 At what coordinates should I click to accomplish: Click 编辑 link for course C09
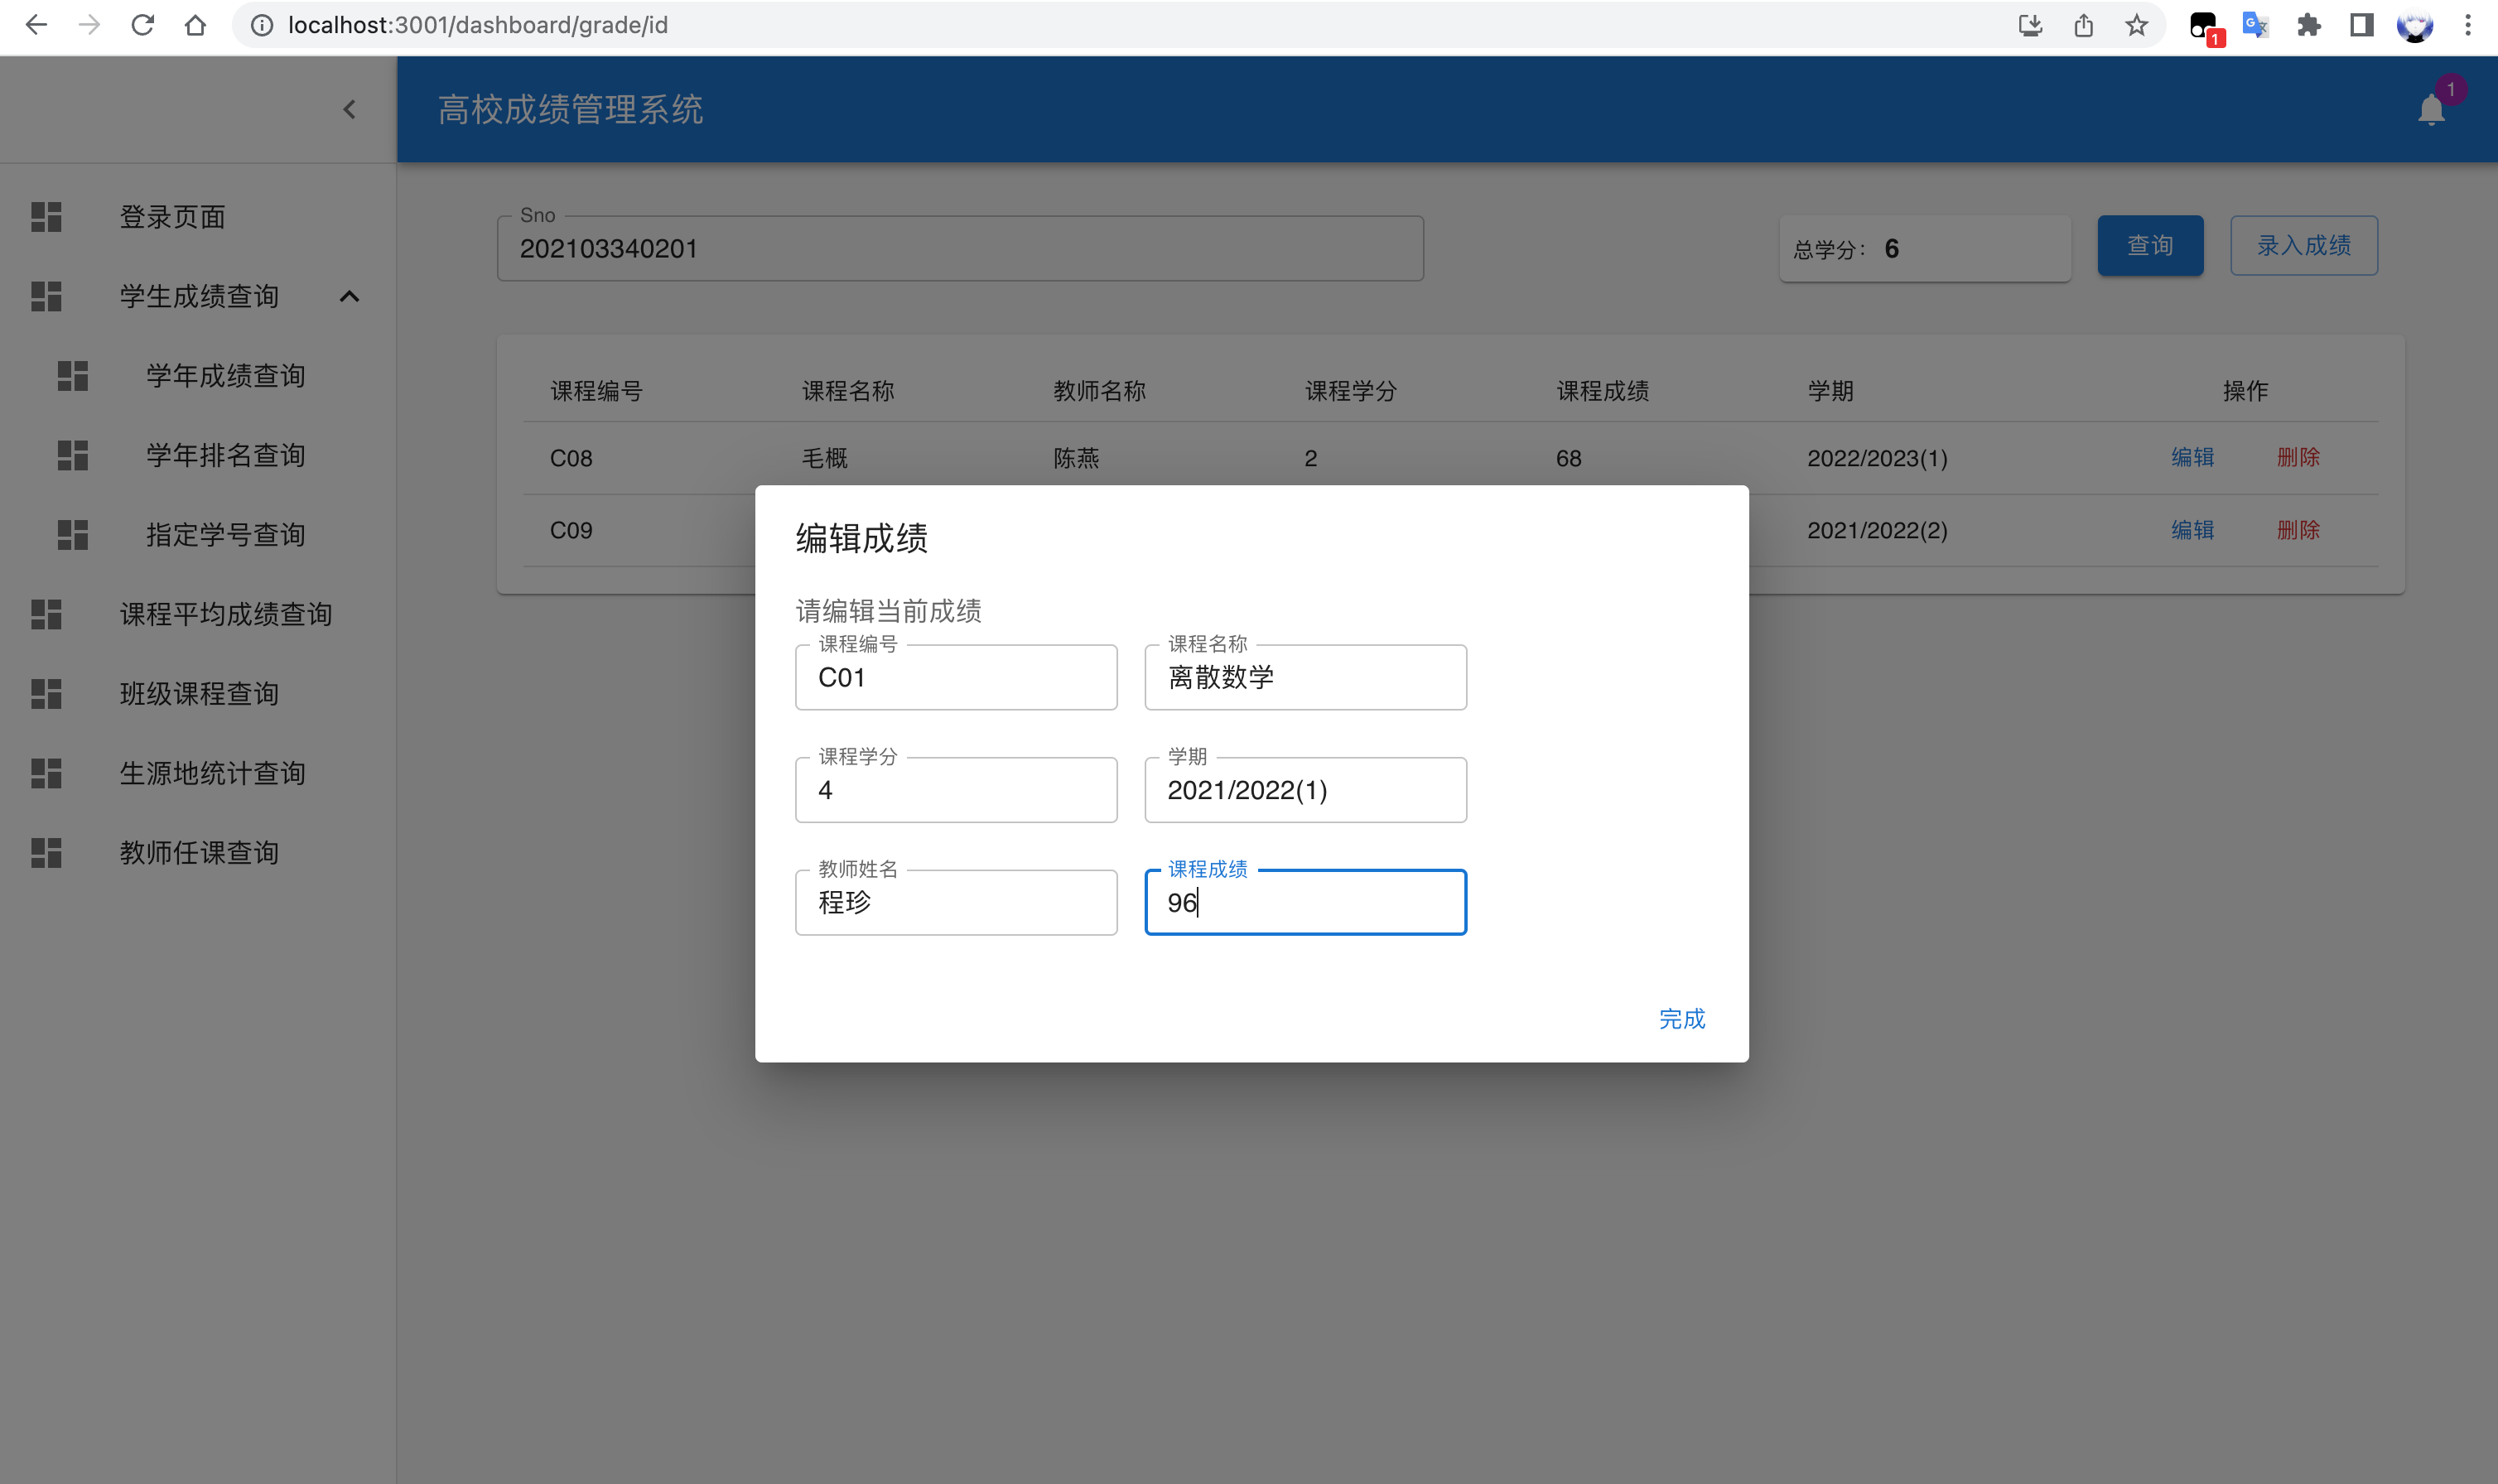point(2192,530)
